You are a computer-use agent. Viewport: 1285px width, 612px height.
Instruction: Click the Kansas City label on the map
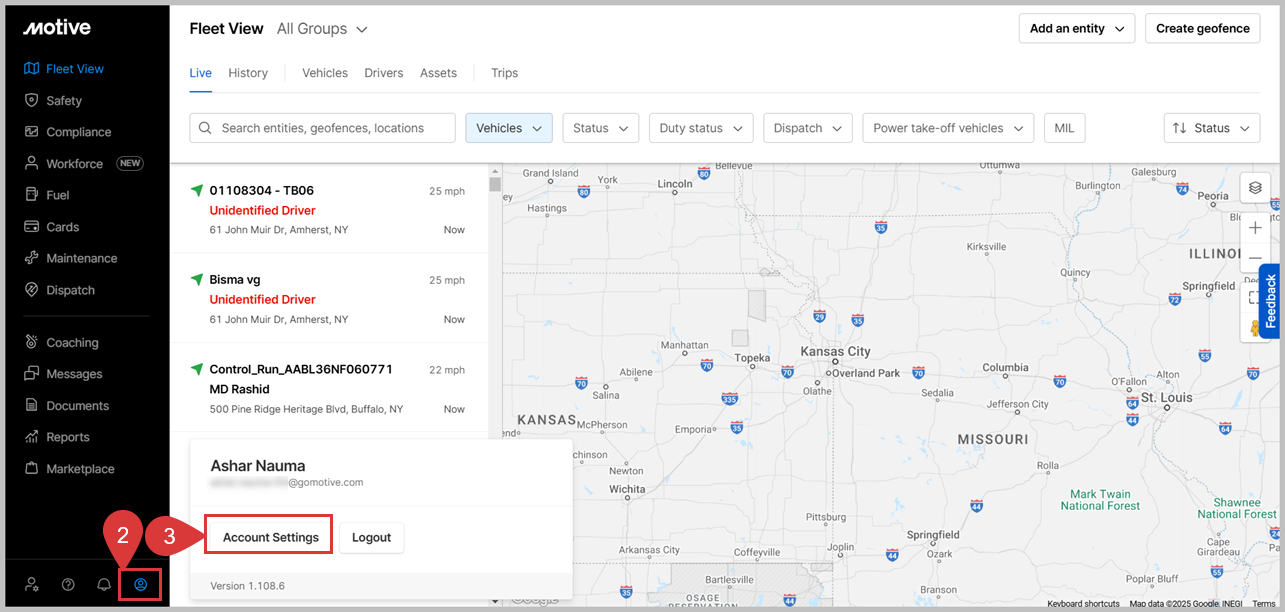(835, 352)
